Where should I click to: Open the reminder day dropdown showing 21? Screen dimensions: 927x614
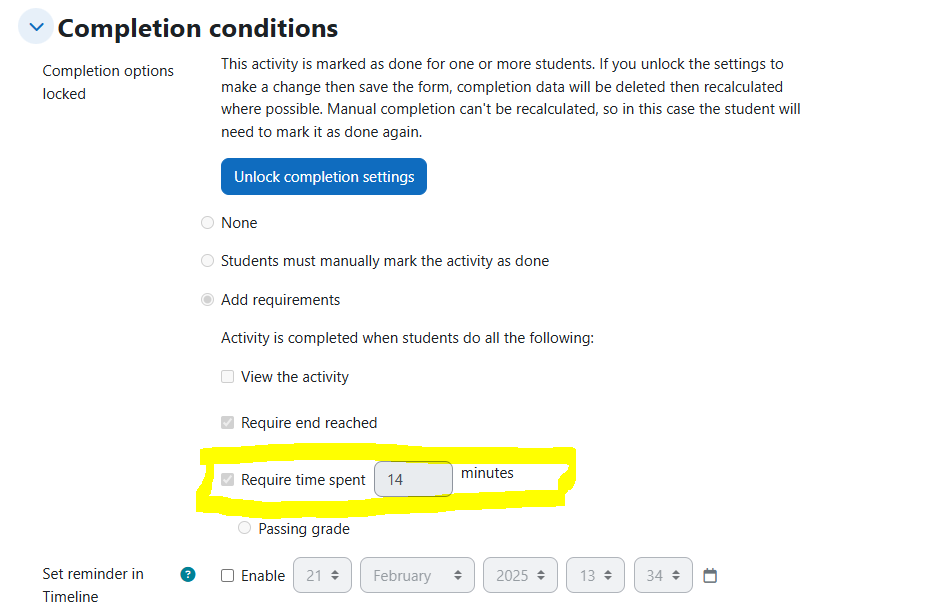322,575
